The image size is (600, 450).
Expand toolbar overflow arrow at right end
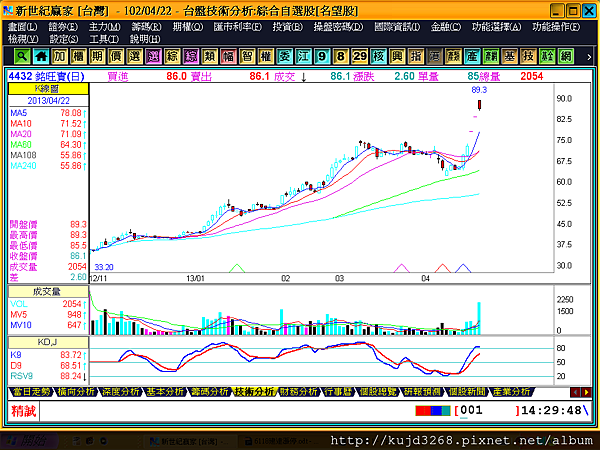point(589,57)
